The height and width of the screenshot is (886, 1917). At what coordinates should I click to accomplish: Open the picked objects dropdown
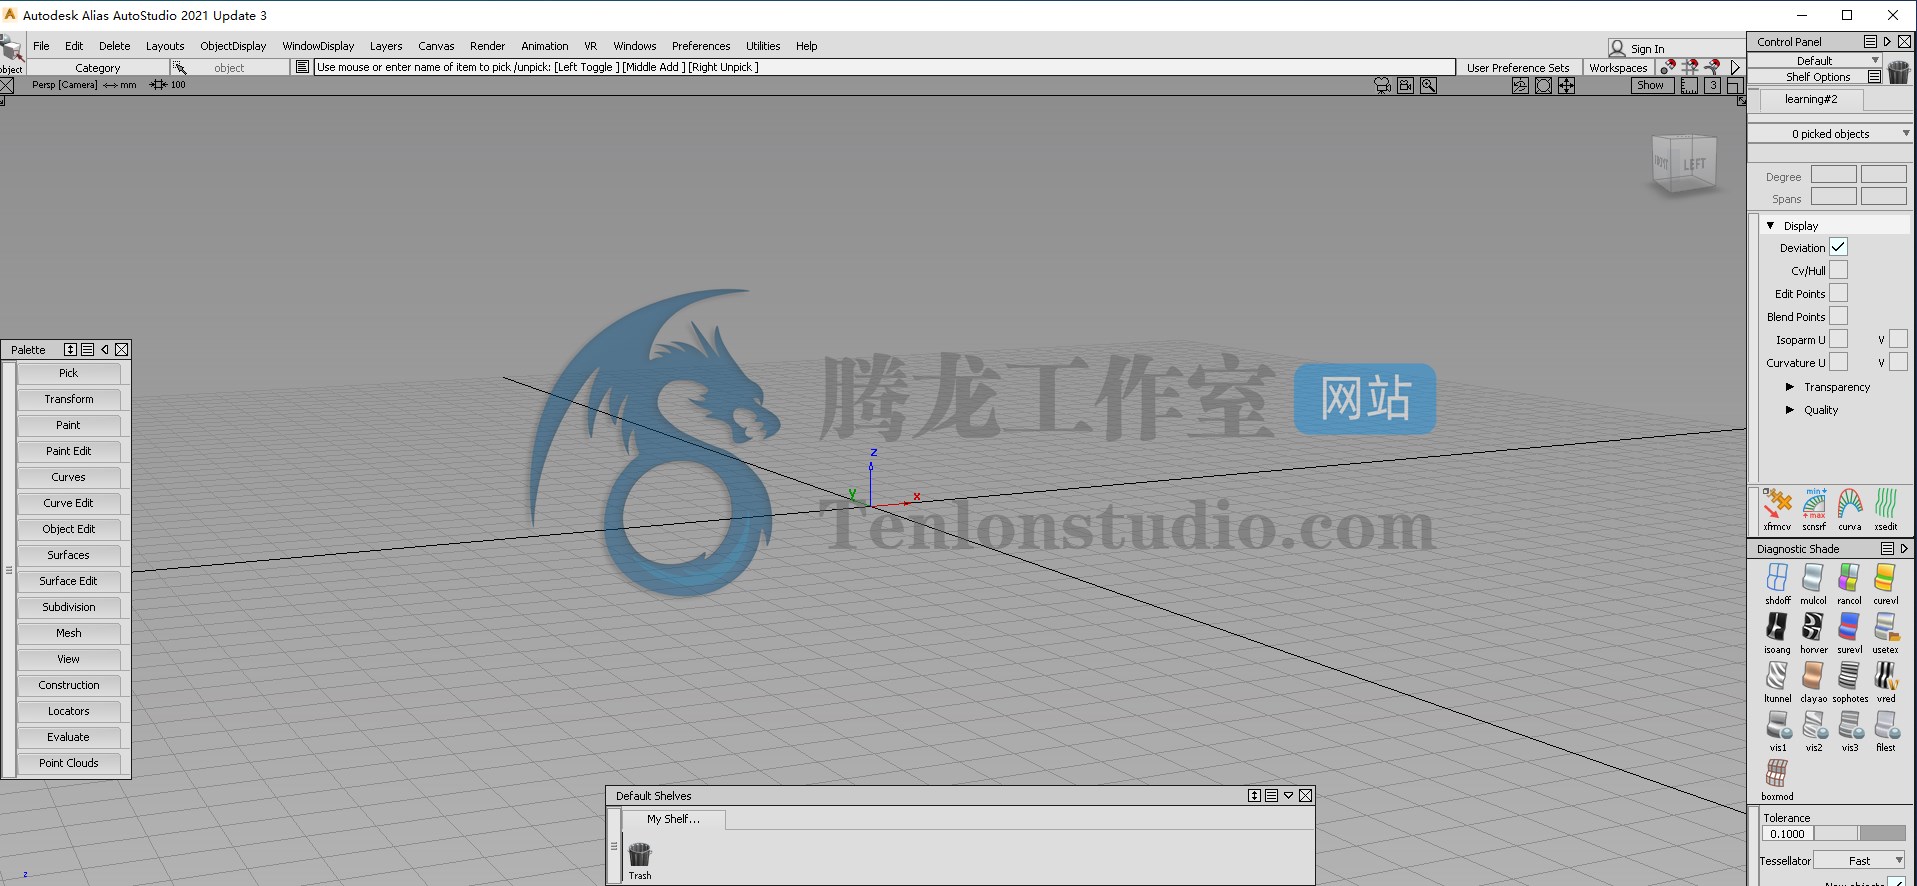click(x=1830, y=134)
